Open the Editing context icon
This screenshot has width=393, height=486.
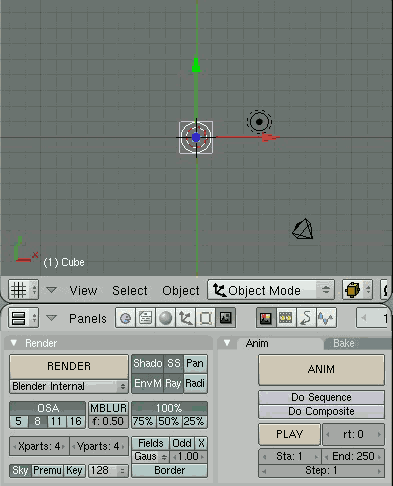tap(205, 318)
